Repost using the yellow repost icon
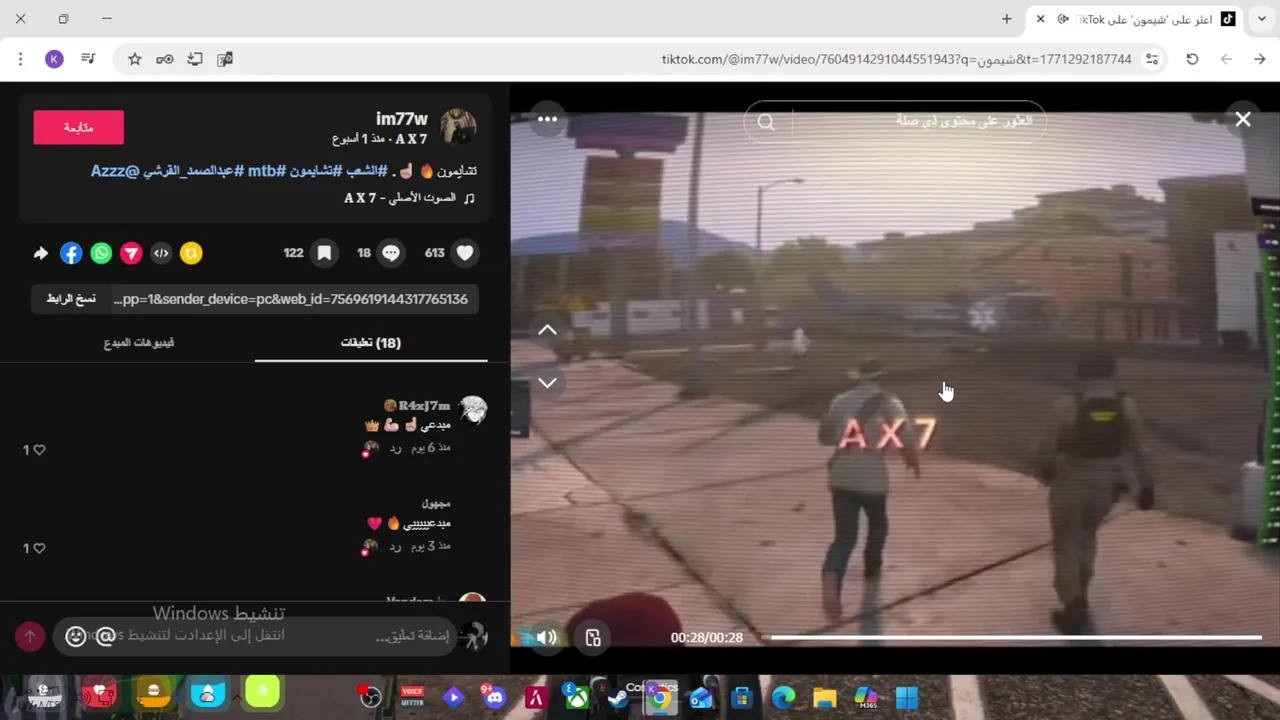This screenshot has height=720, width=1280. click(191, 254)
